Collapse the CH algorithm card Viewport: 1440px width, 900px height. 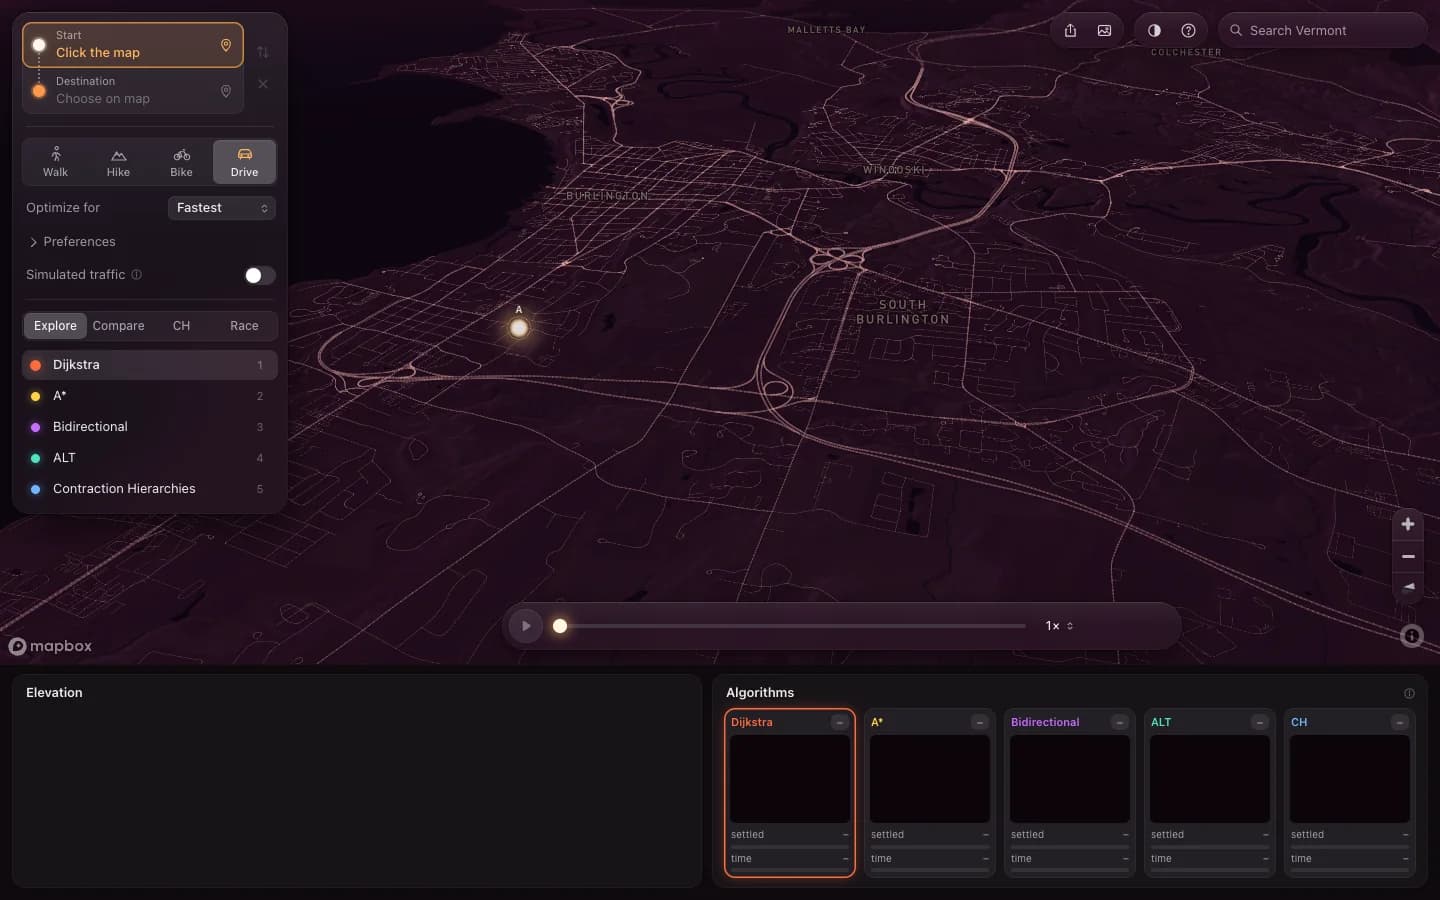1399,722
